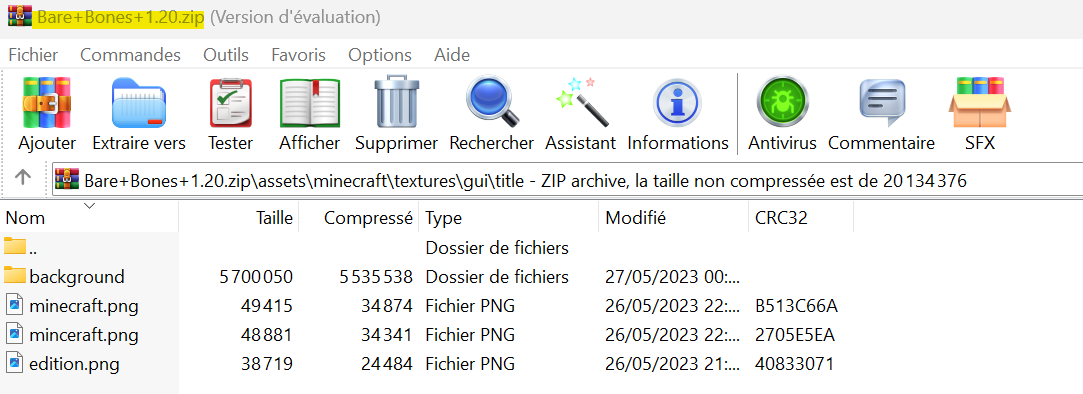Sort by the Type column header
The image size is (1083, 394).
pos(509,218)
